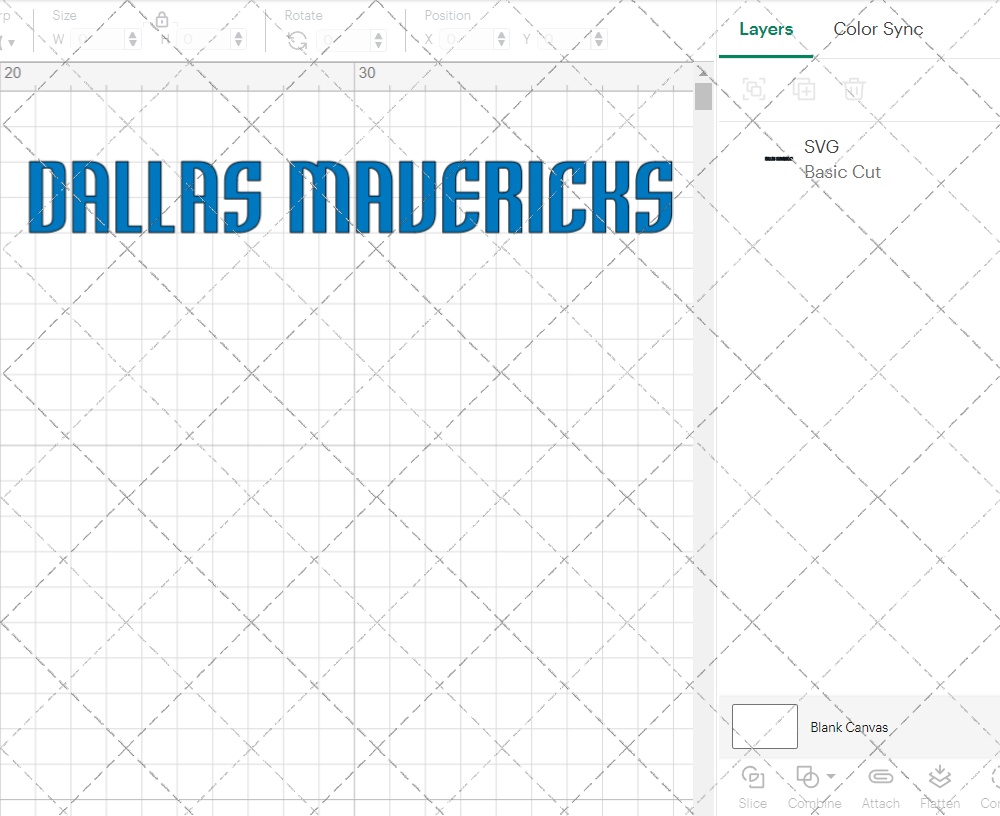Adjust the Position Y stepper arrows
Viewport: 1000px width, 816px height.
[599, 40]
